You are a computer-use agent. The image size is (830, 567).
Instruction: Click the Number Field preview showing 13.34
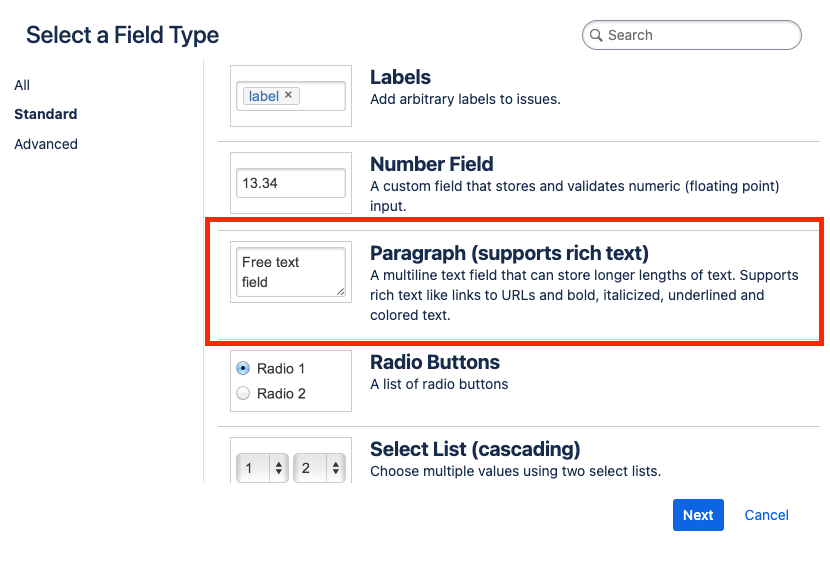click(291, 183)
